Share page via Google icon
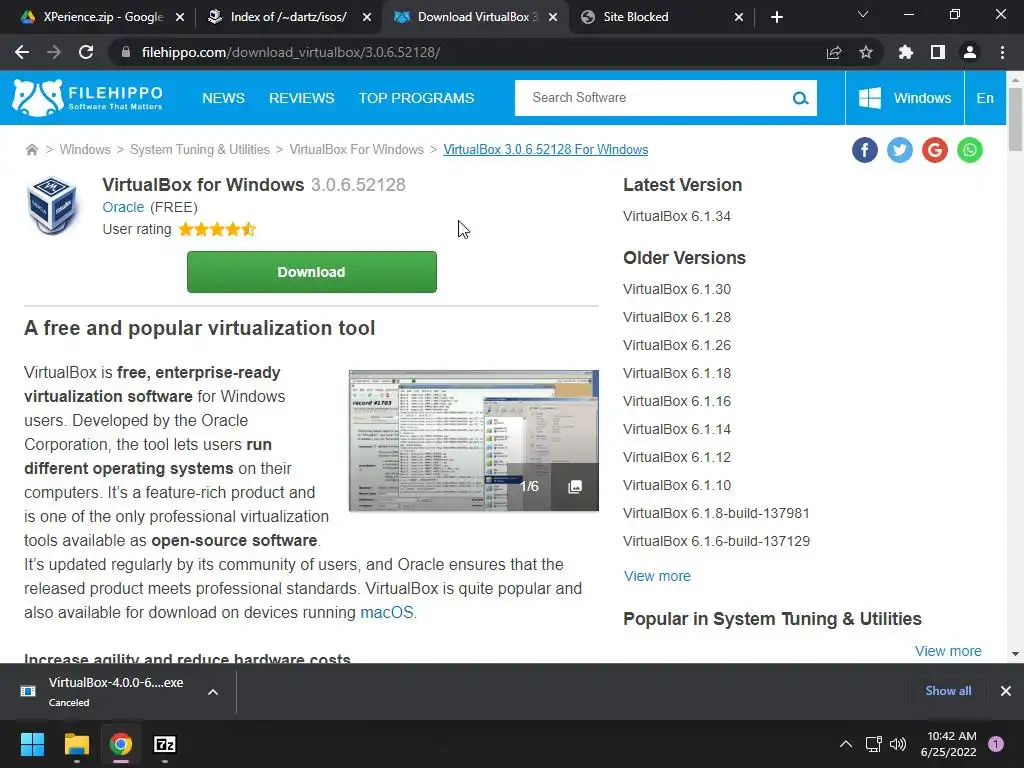Viewport: 1024px width, 768px height. pos(935,150)
